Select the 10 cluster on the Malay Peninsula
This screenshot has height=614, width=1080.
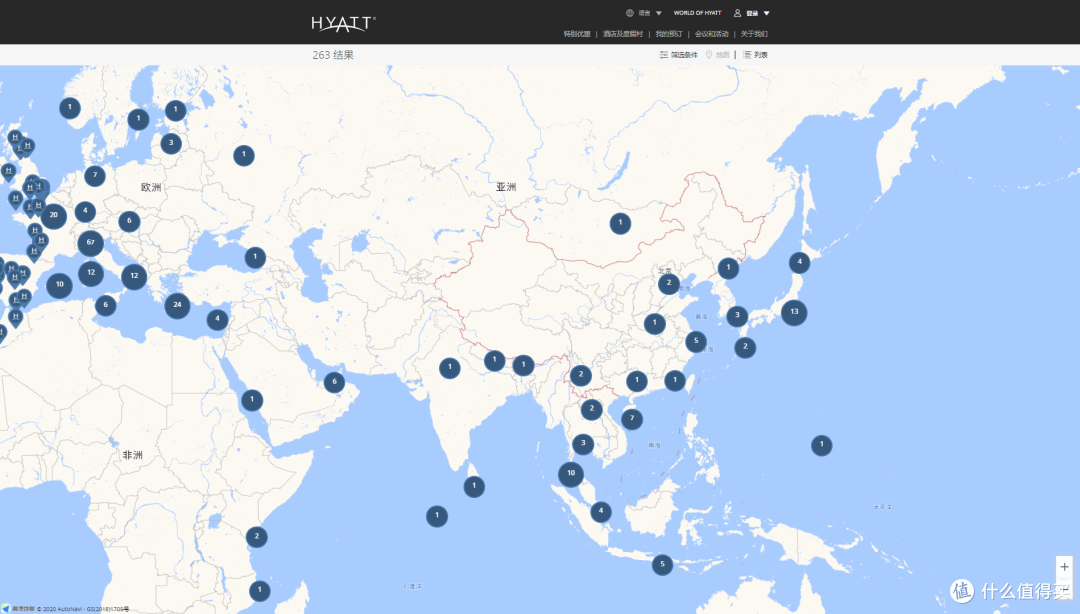[x=571, y=473]
